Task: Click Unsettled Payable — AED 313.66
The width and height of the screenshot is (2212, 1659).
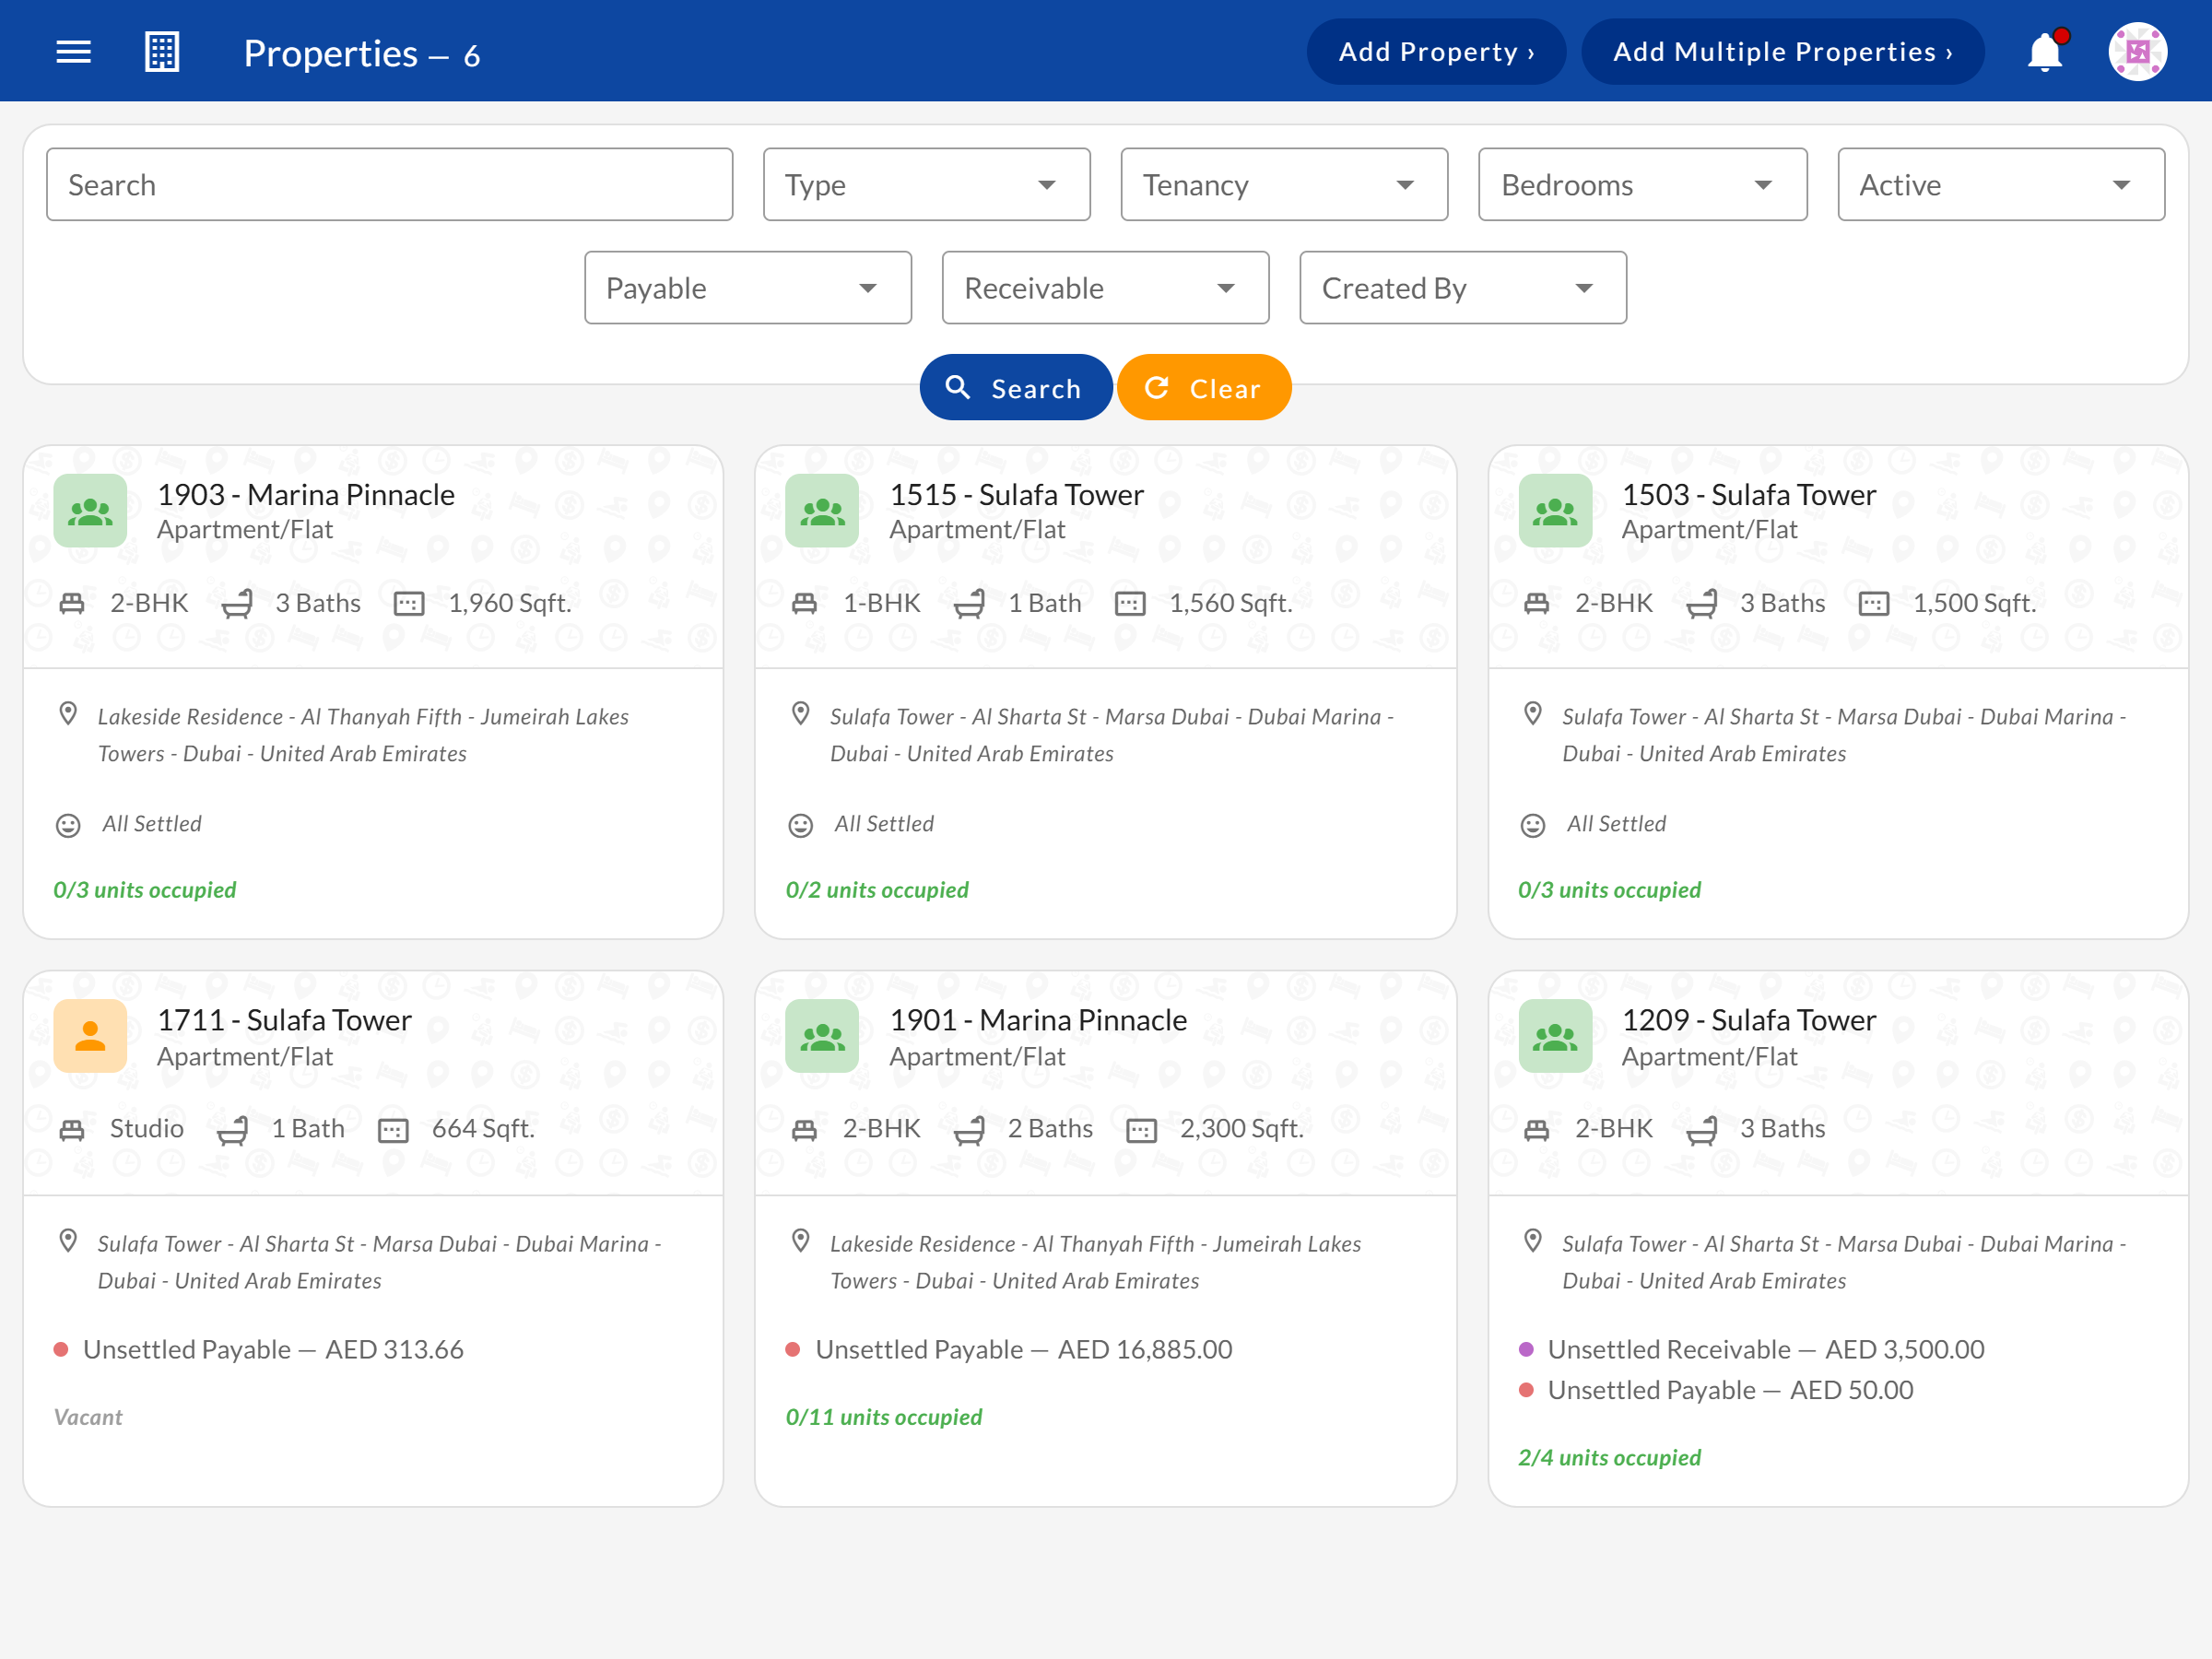Action: pyautogui.click(x=273, y=1349)
